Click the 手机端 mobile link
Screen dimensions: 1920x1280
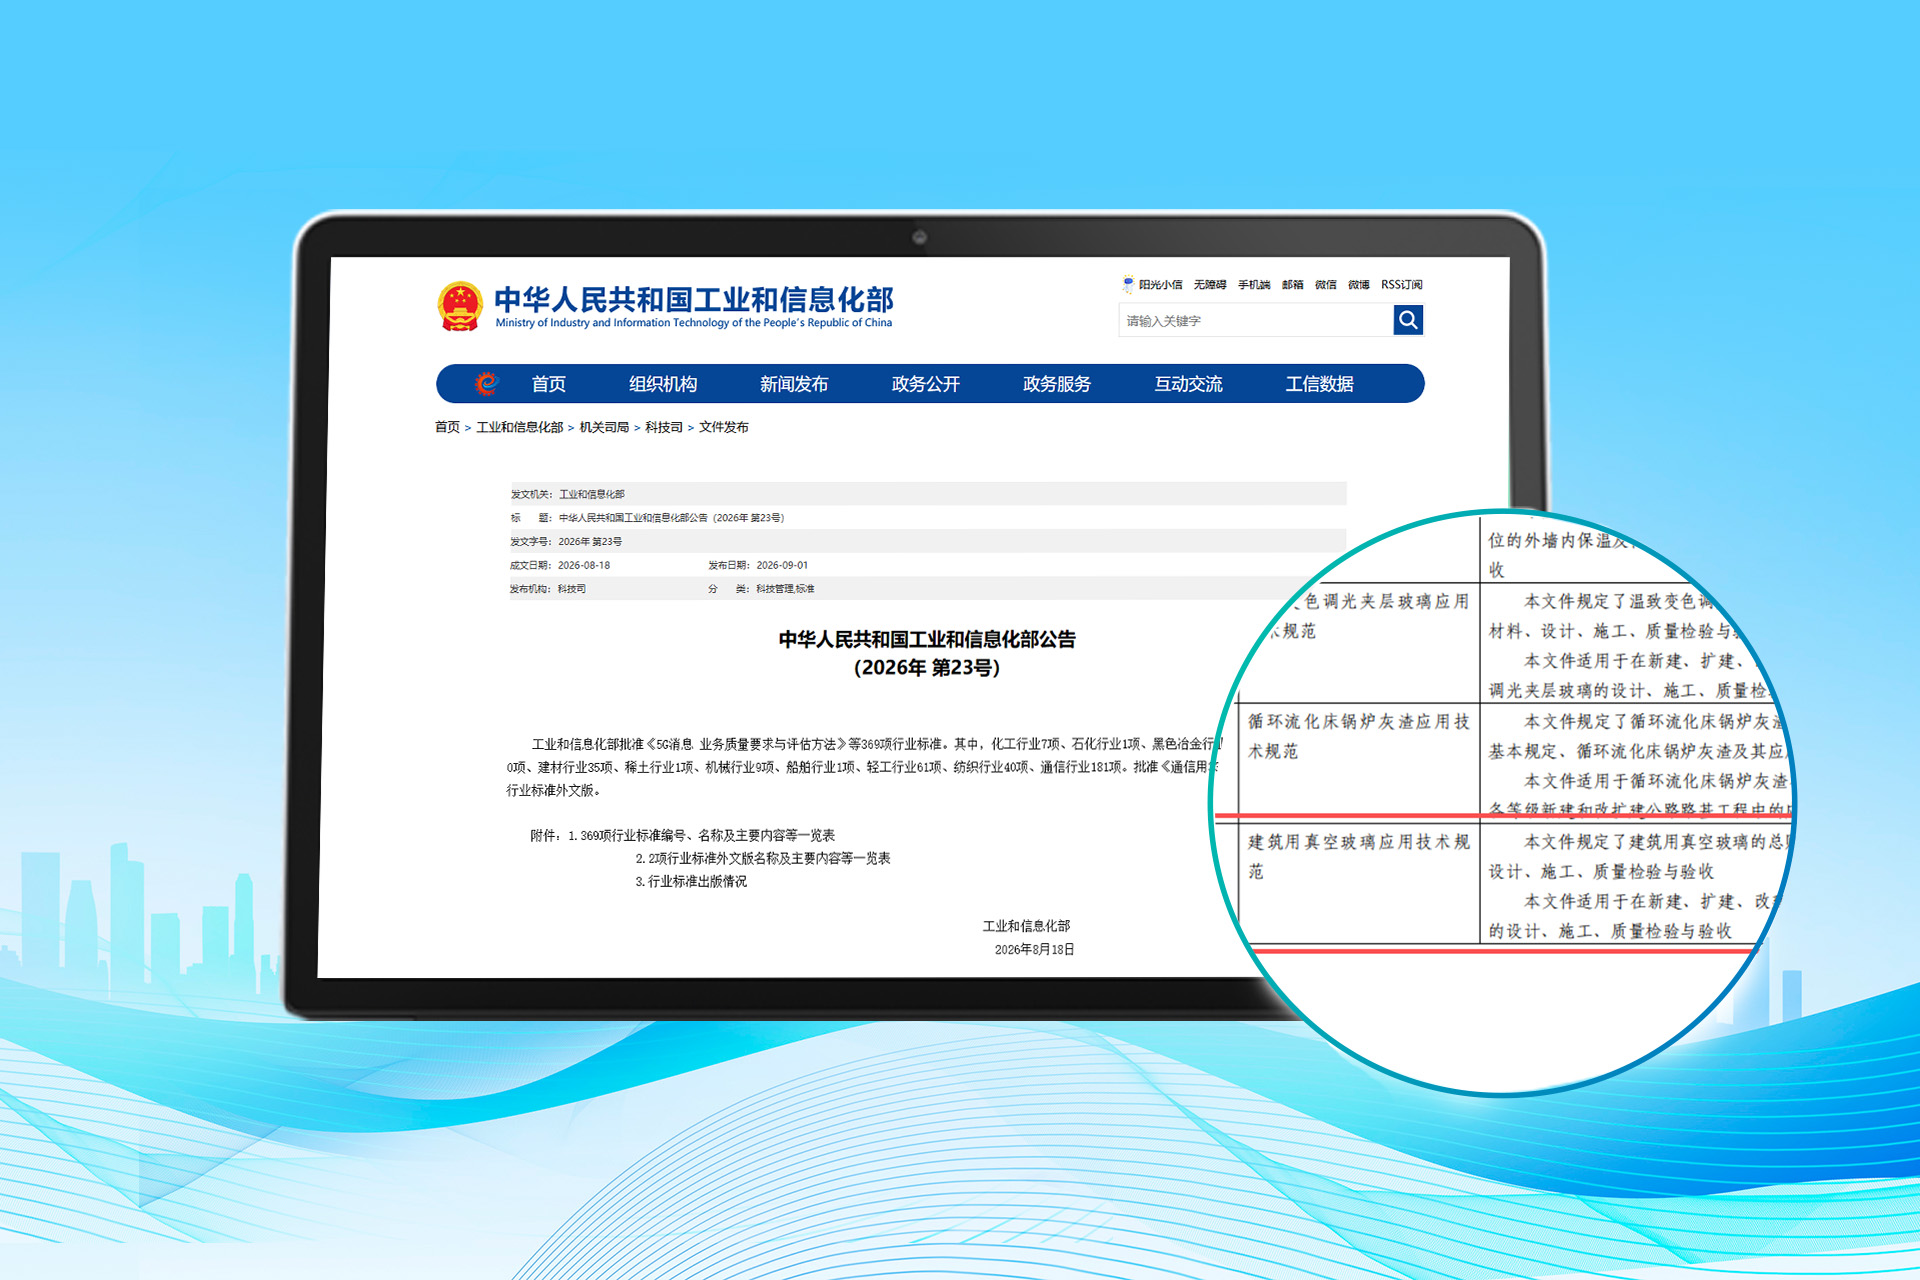coord(1254,285)
